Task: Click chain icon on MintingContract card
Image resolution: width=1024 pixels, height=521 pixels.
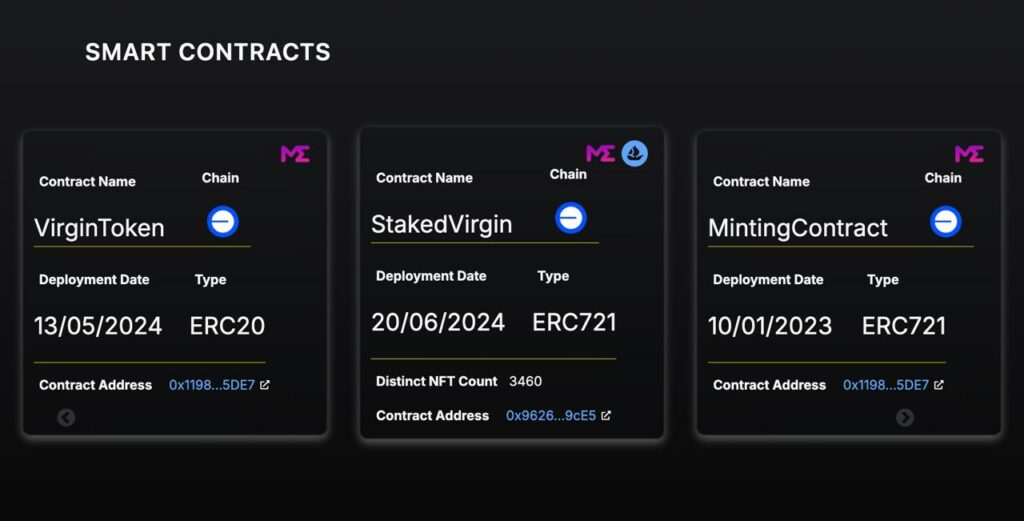Action: click(x=946, y=222)
